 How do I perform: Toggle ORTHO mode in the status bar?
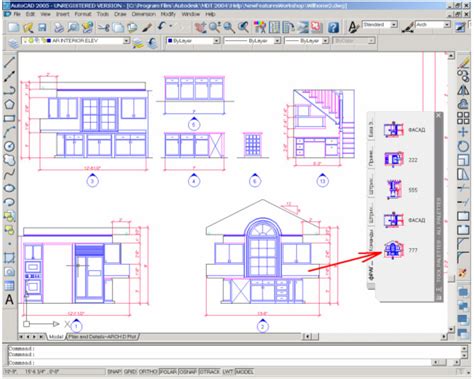148,371
